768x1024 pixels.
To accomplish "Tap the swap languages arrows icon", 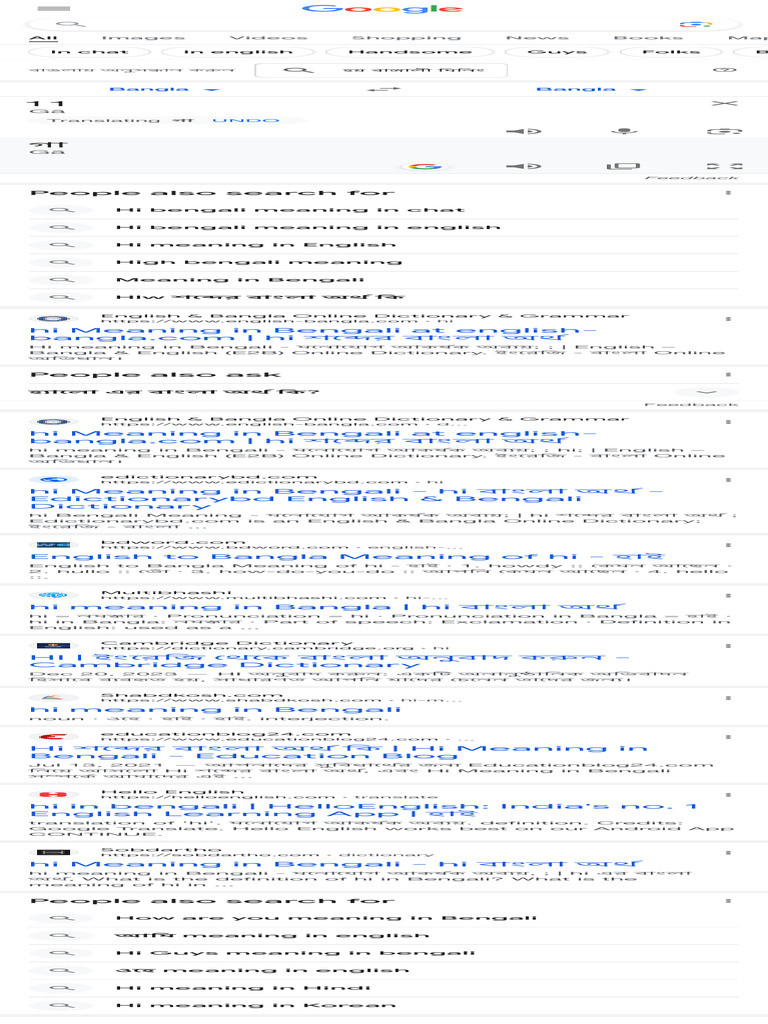I will 383,89.
